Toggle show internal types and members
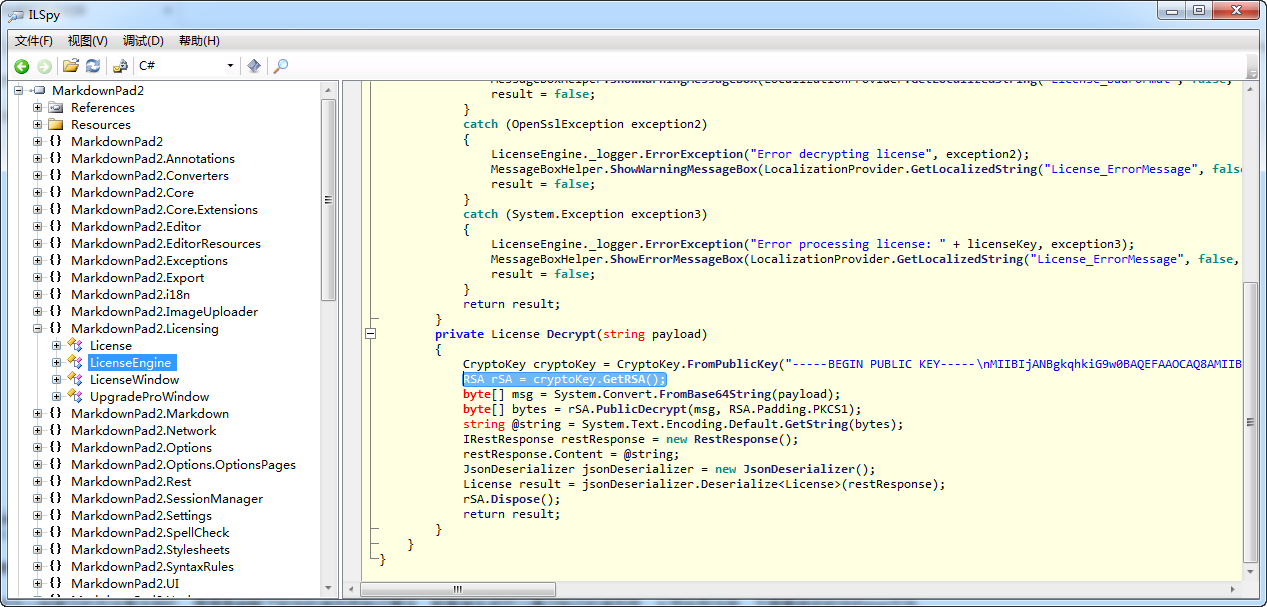The height and width of the screenshot is (607, 1267). click(x=119, y=66)
